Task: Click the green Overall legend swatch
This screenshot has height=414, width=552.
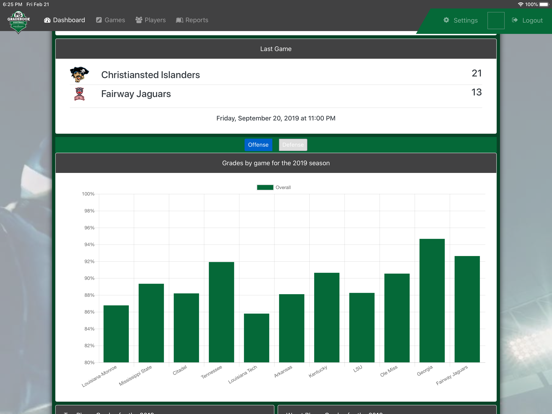Action: 265,187
